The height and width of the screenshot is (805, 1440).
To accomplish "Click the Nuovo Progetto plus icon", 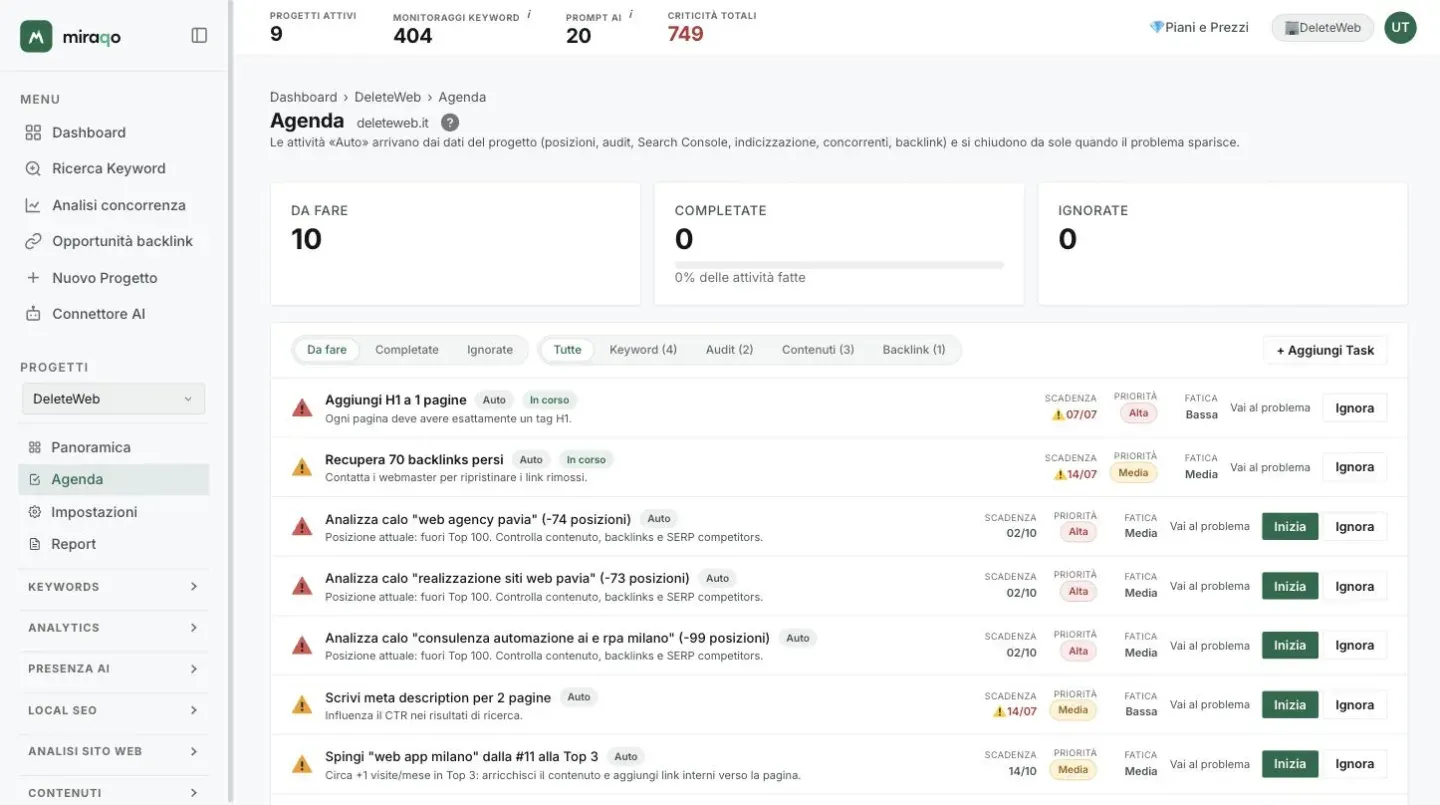I will [33, 278].
